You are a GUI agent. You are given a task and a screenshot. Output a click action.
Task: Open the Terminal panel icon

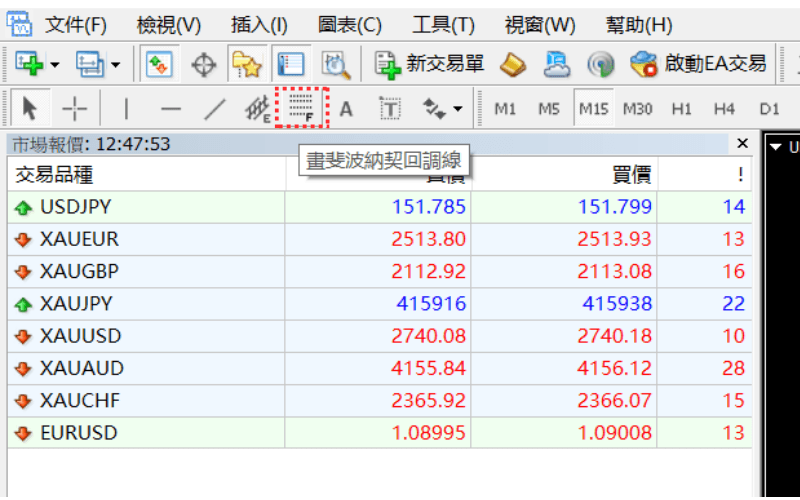click(291, 65)
